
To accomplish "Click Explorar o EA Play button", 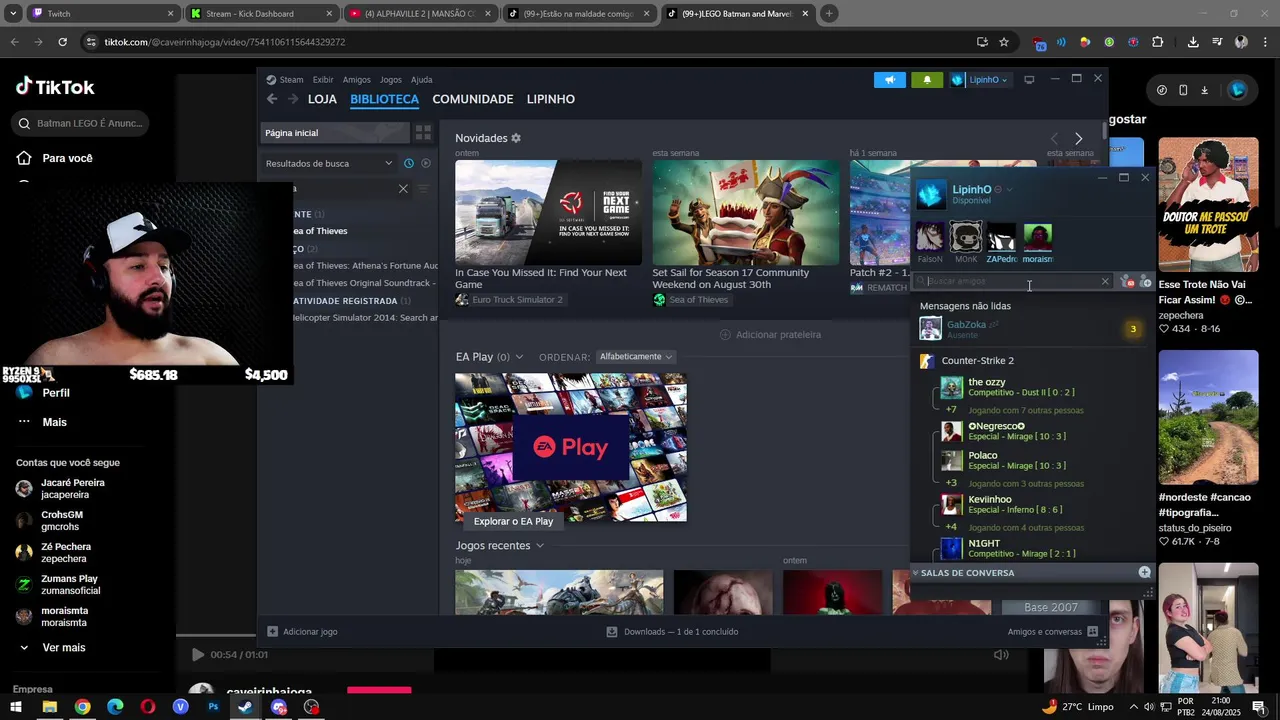I will 513,521.
